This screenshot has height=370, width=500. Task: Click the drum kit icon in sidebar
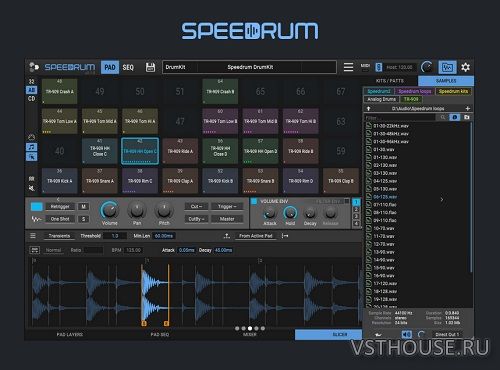[32, 178]
